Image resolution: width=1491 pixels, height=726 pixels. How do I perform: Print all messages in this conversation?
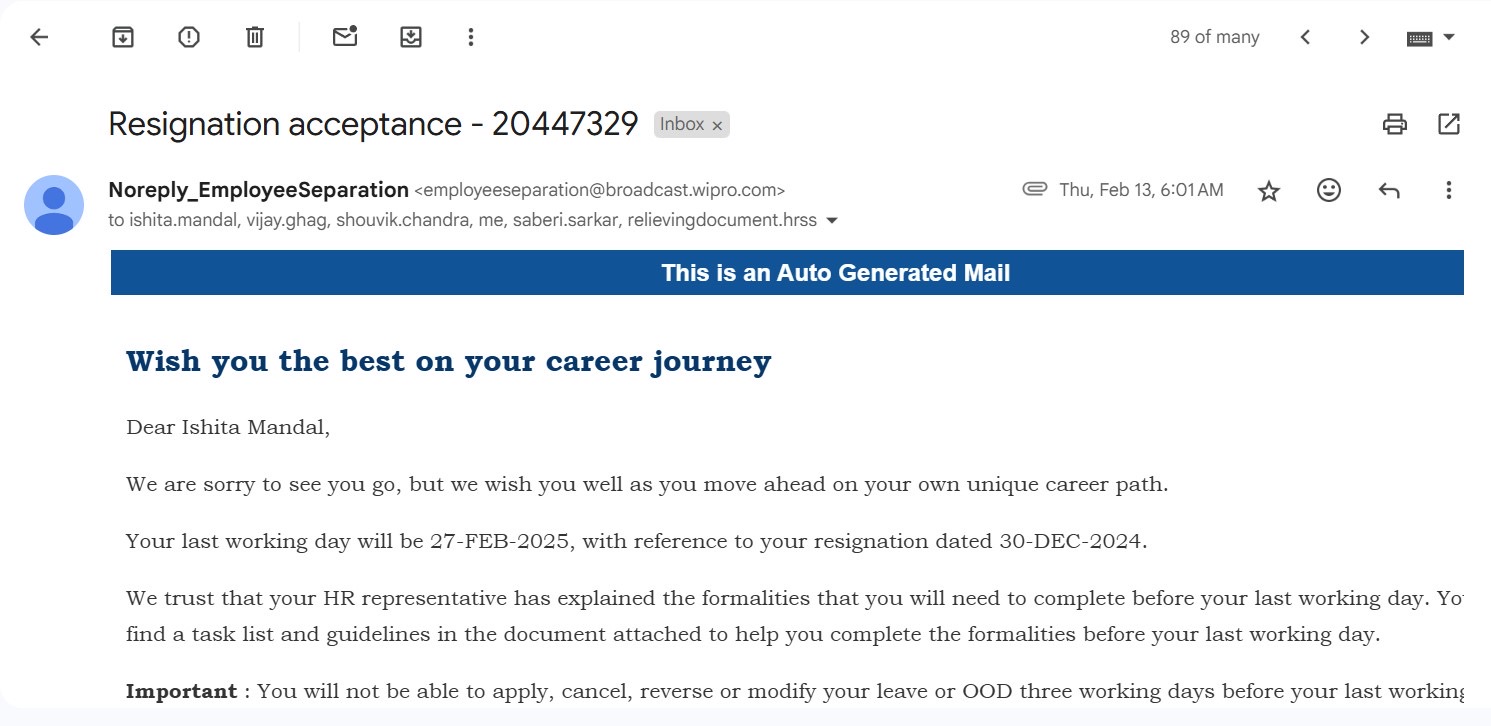pos(1395,124)
